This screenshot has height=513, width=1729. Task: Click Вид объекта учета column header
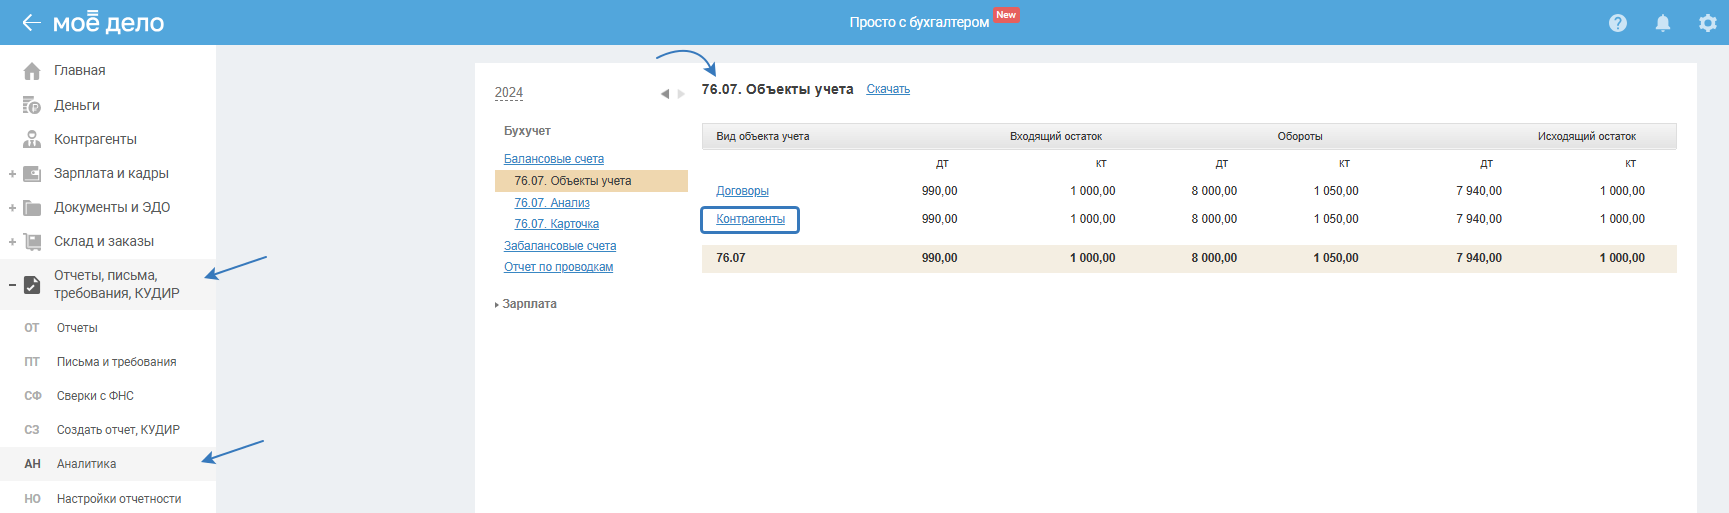coord(763,136)
